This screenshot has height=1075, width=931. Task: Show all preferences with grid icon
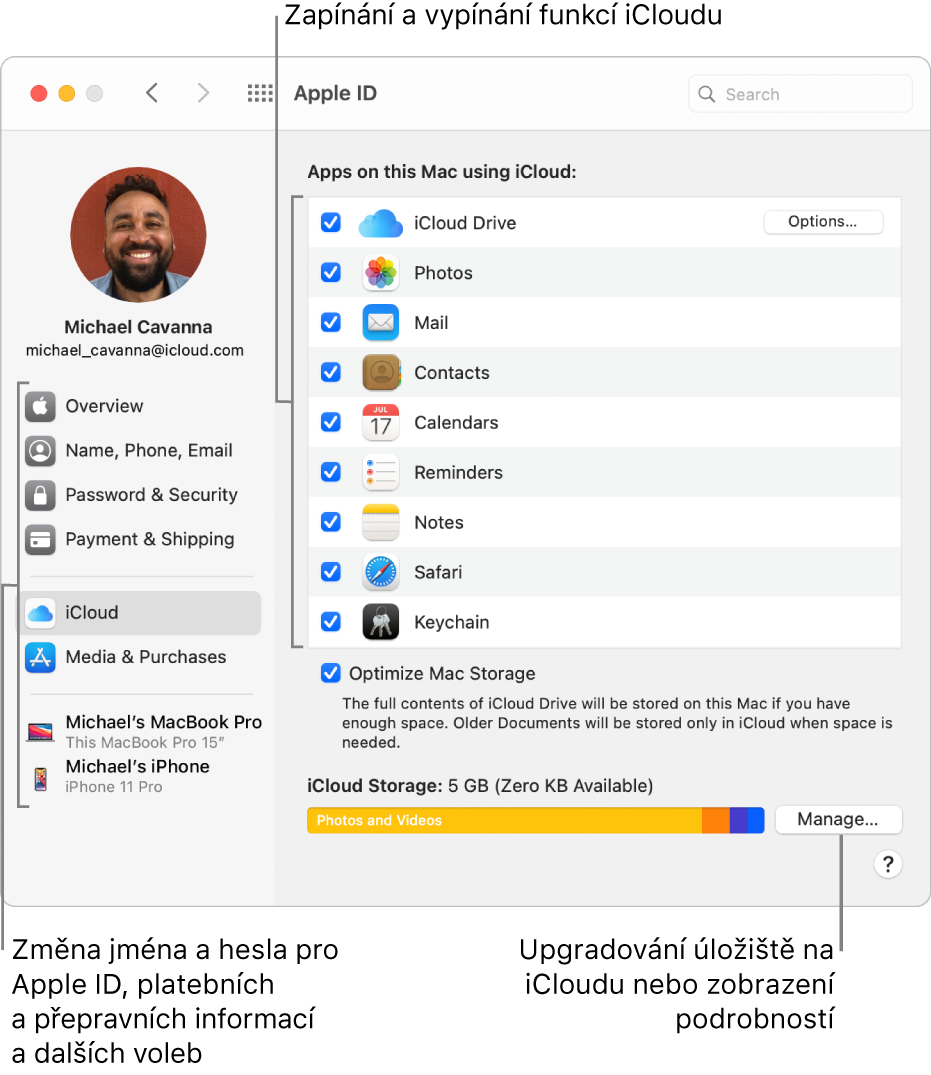(260, 93)
